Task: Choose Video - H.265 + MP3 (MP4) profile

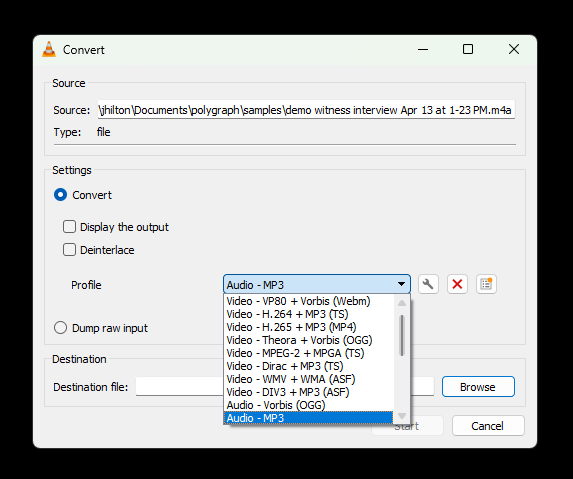Action: pos(309,327)
